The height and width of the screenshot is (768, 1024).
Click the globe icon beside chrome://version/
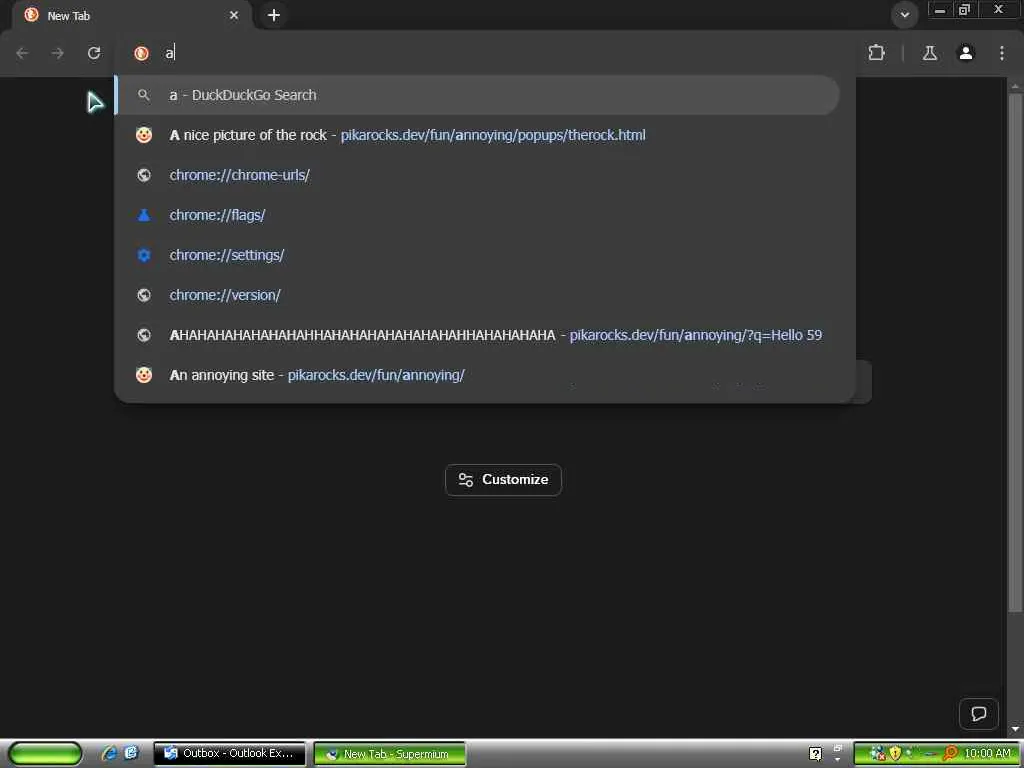tap(144, 295)
